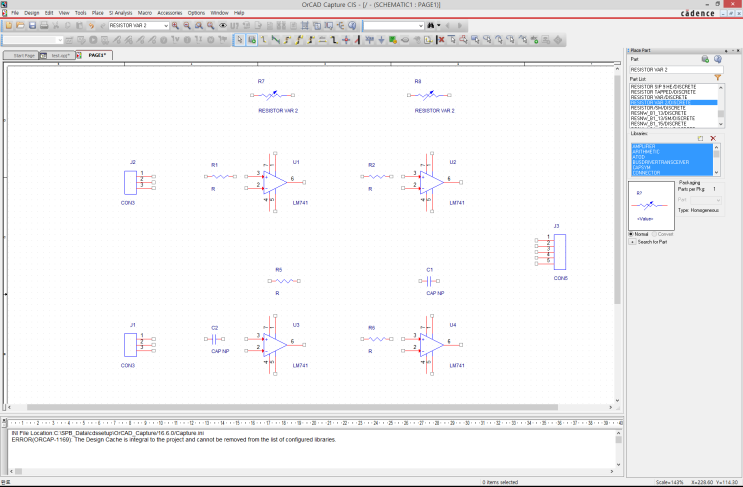Click the schematic horizontal scrollbar

(292, 407)
